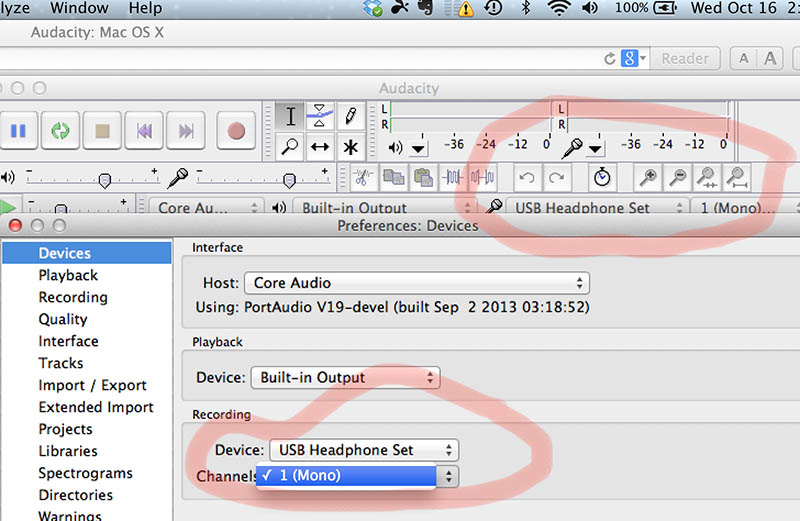Viewport: 800px width, 521px height.
Task: Select the Selection (I-beam) tool
Action: (x=290, y=116)
